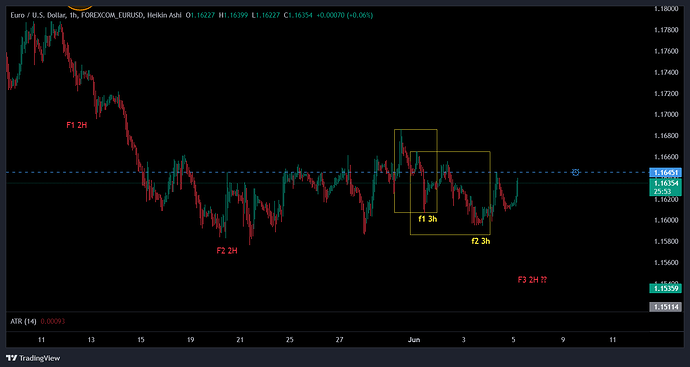Click the blue 1.16451 price label
690x367 pixels.
click(x=665, y=172)
